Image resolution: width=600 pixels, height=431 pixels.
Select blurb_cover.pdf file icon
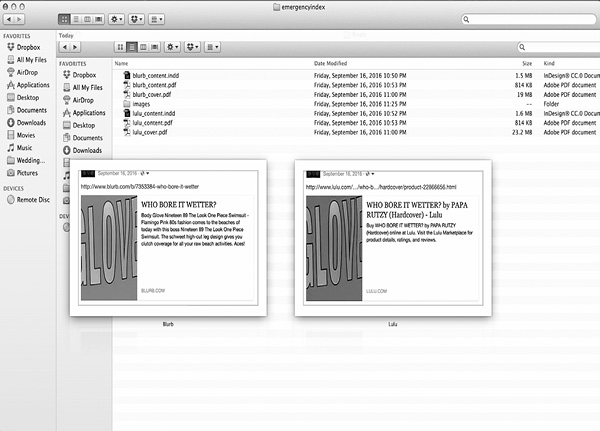point(127,95)
